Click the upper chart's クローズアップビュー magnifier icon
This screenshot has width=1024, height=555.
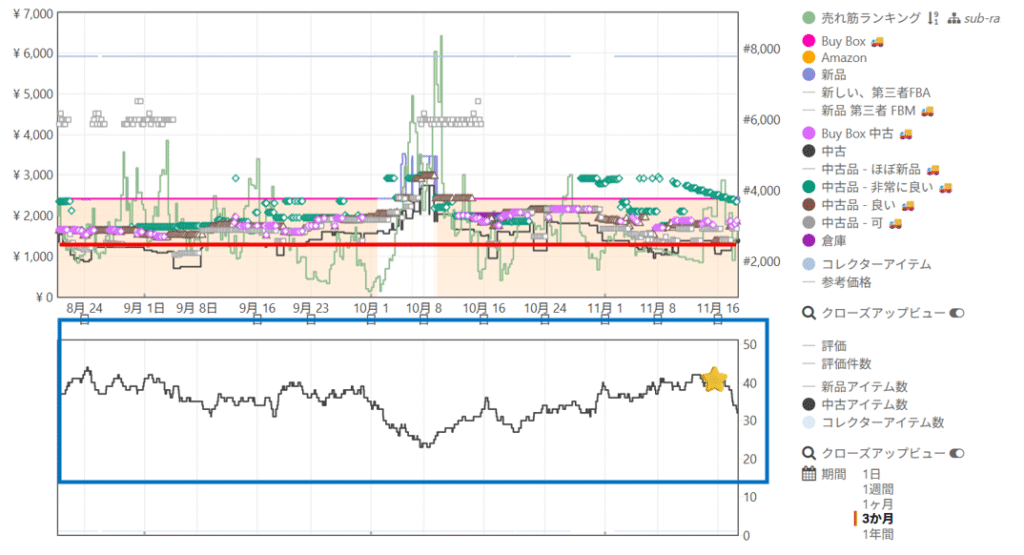(809, 314)
